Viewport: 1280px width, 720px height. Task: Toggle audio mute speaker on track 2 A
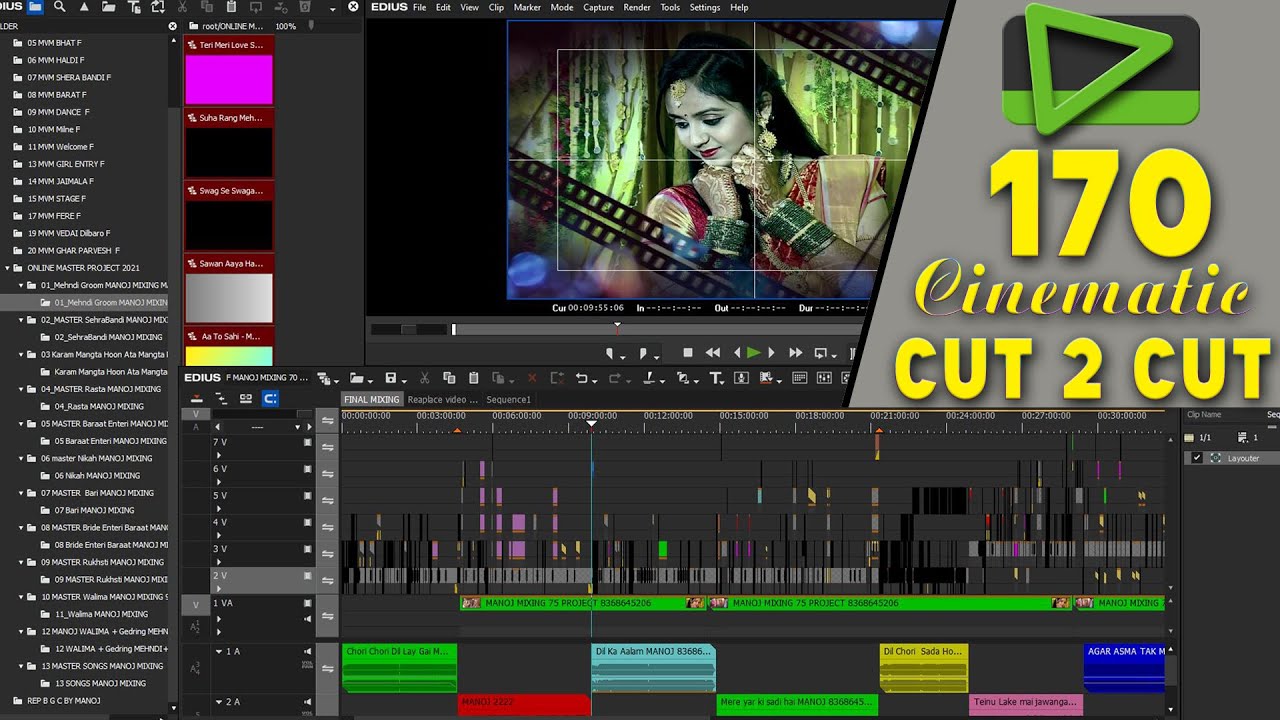click(308, 702)
